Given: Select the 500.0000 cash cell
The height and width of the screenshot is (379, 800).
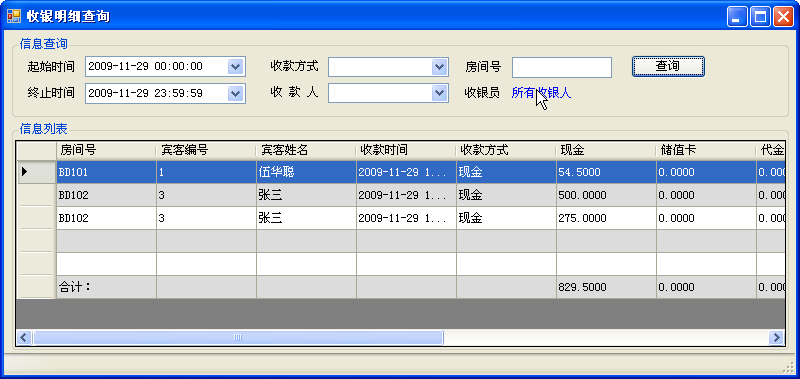Looking at the screenshot, I should (606, 195).
